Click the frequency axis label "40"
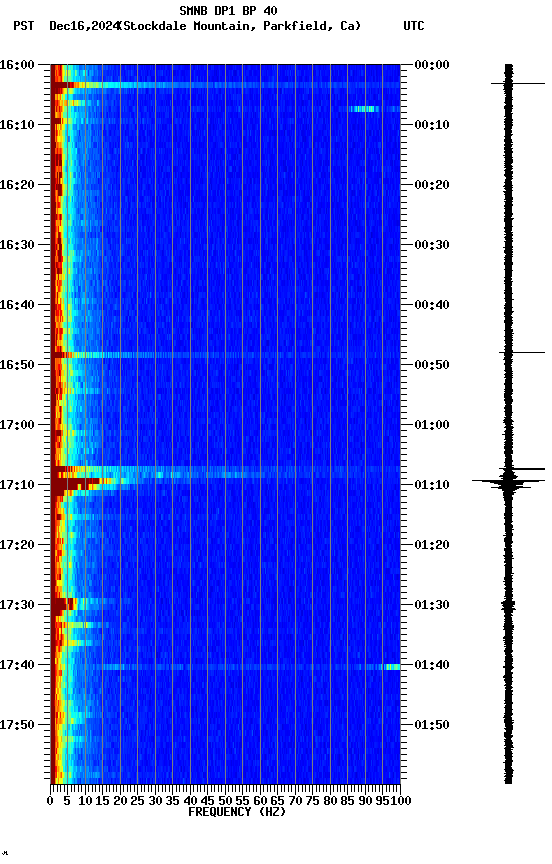Image resolution: width=552 pixels, height=864 pixels. [x=190, y=802]
